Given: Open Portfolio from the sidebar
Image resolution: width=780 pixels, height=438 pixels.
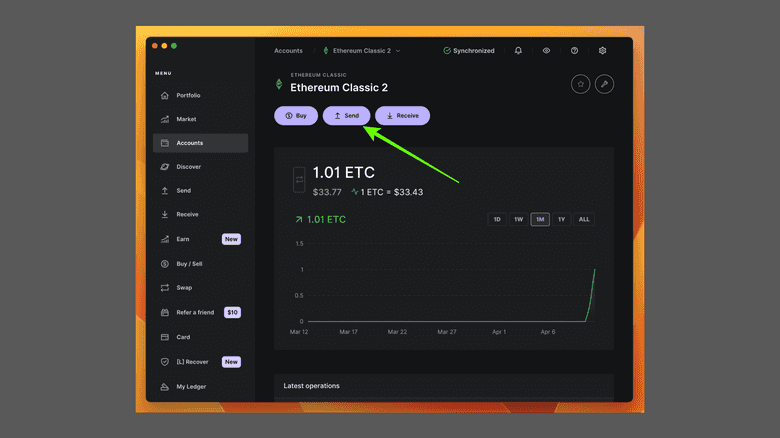Looking at the screenshot, I should 188,96.
